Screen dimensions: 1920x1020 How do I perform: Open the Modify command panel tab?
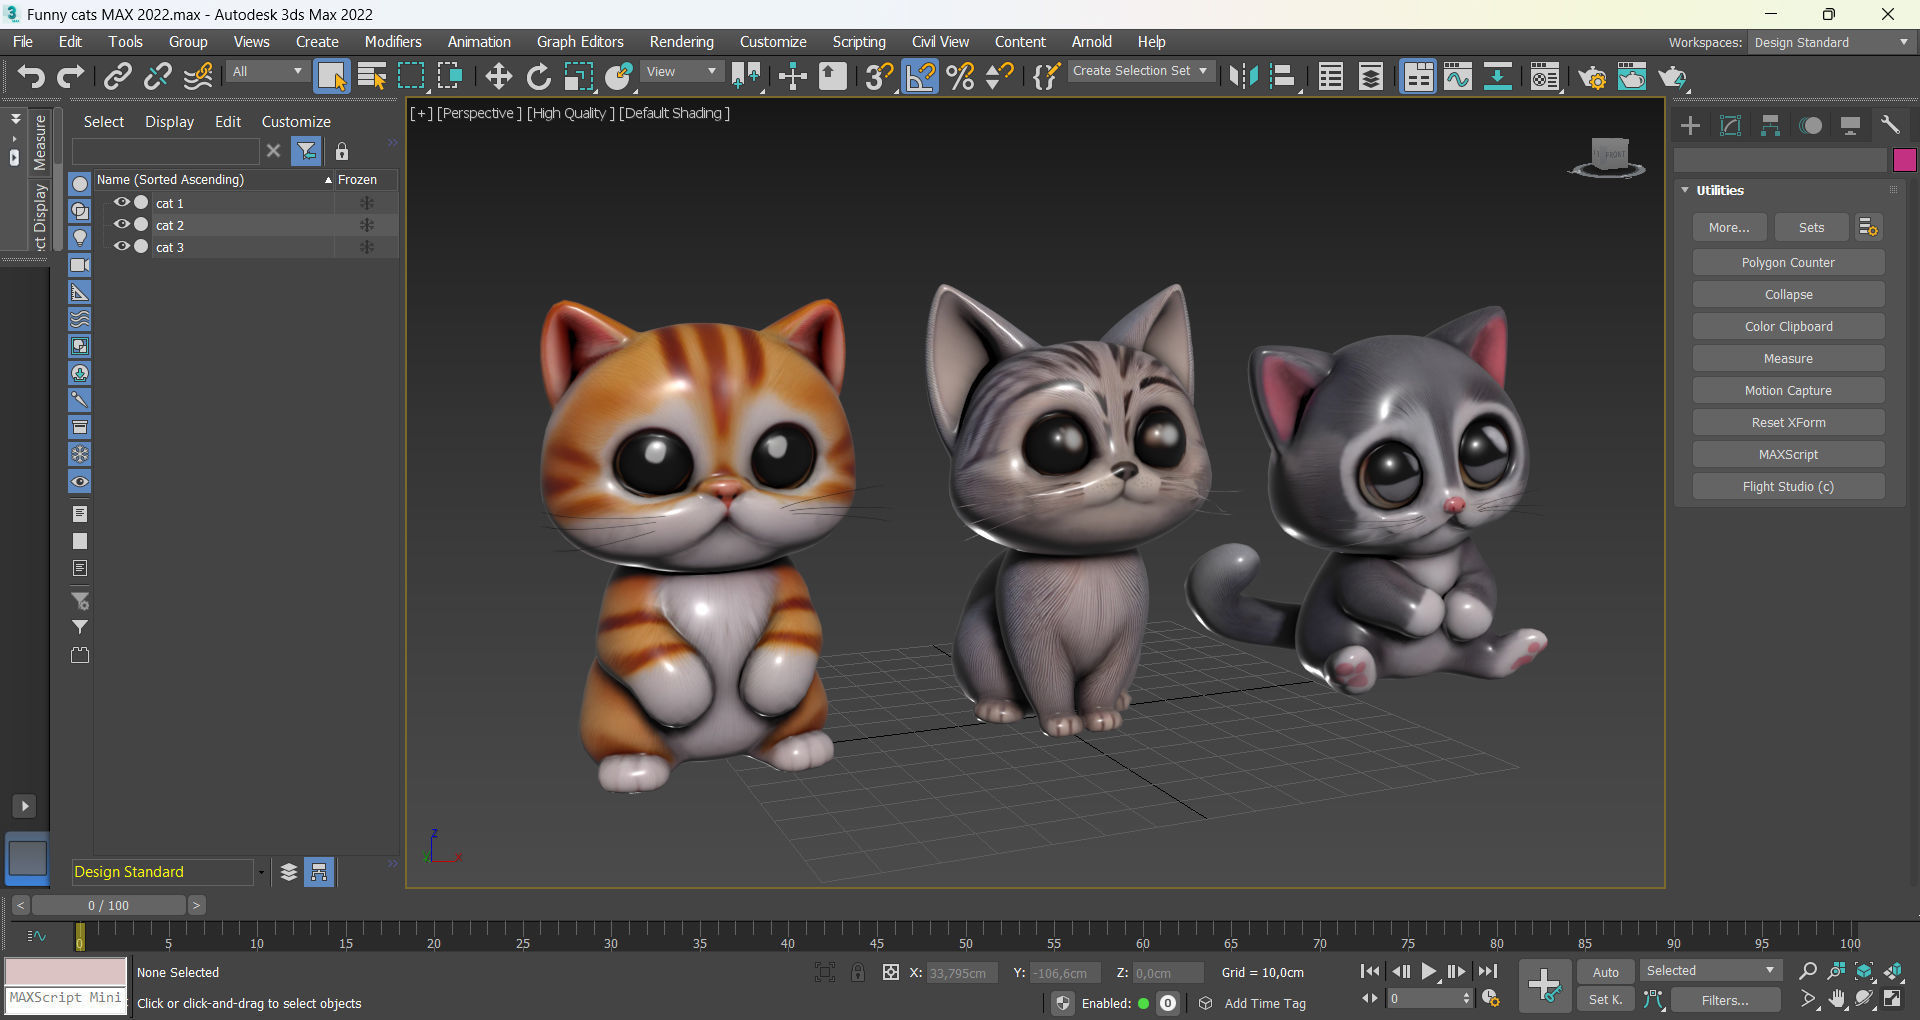point(1730,125)
